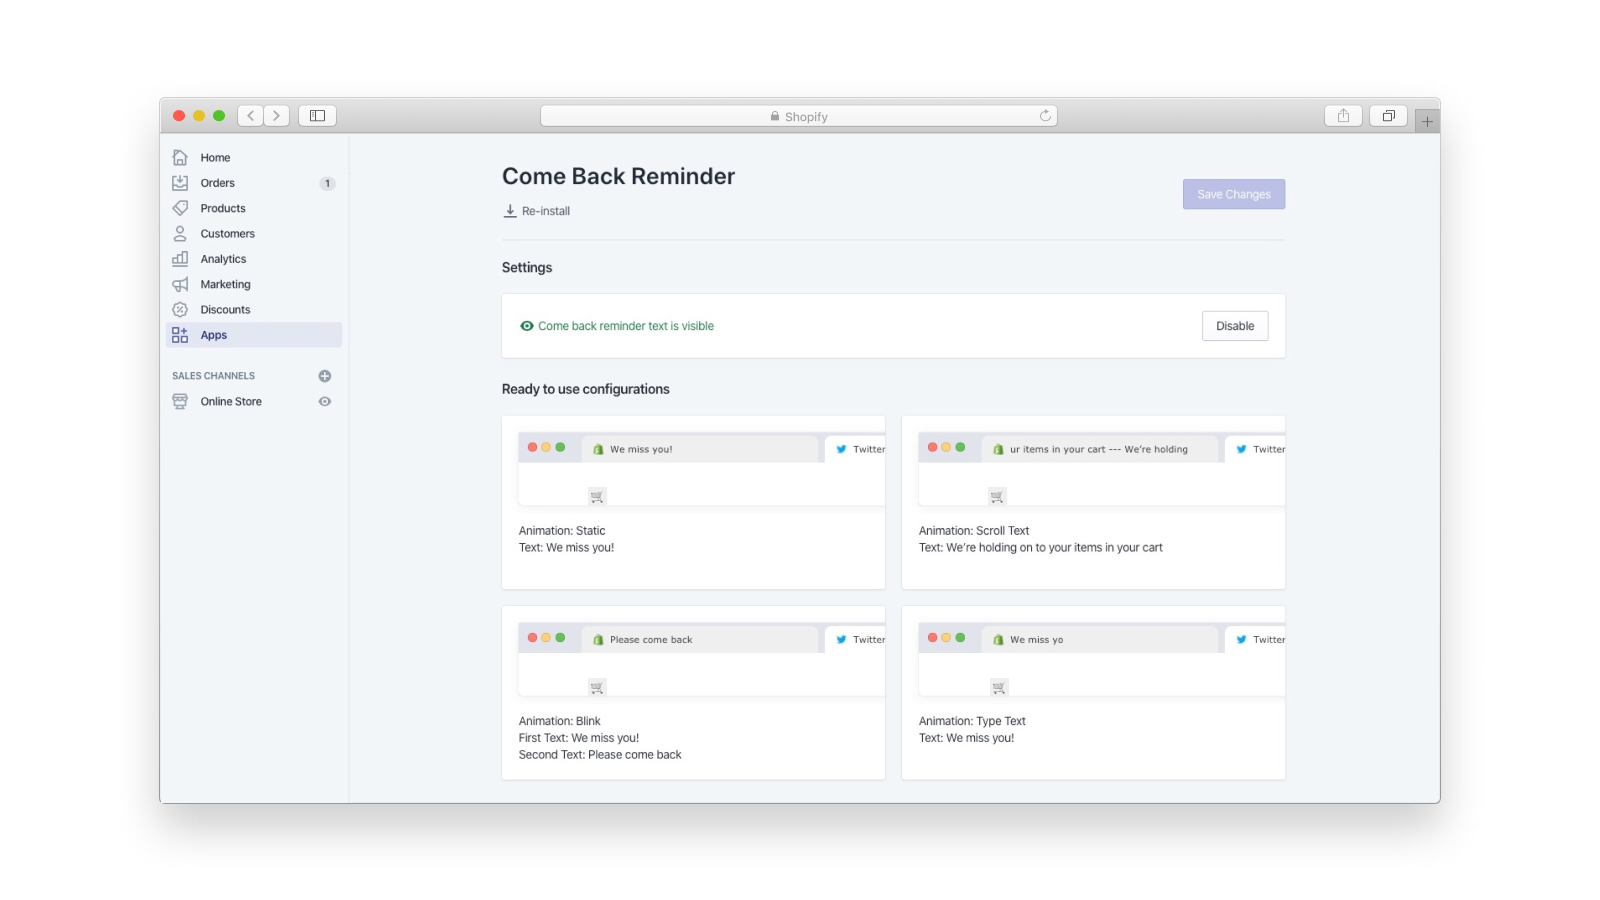Image resolution: width=1600 pixels, height=900 pixels.
Task: Click the back chevron in the browser toolbar
Action: tap(251, 115)
